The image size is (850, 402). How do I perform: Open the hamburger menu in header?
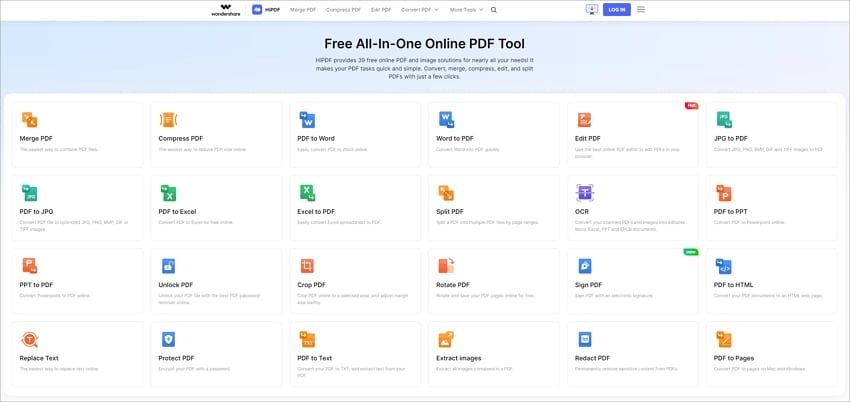click(x=641, y=9)
